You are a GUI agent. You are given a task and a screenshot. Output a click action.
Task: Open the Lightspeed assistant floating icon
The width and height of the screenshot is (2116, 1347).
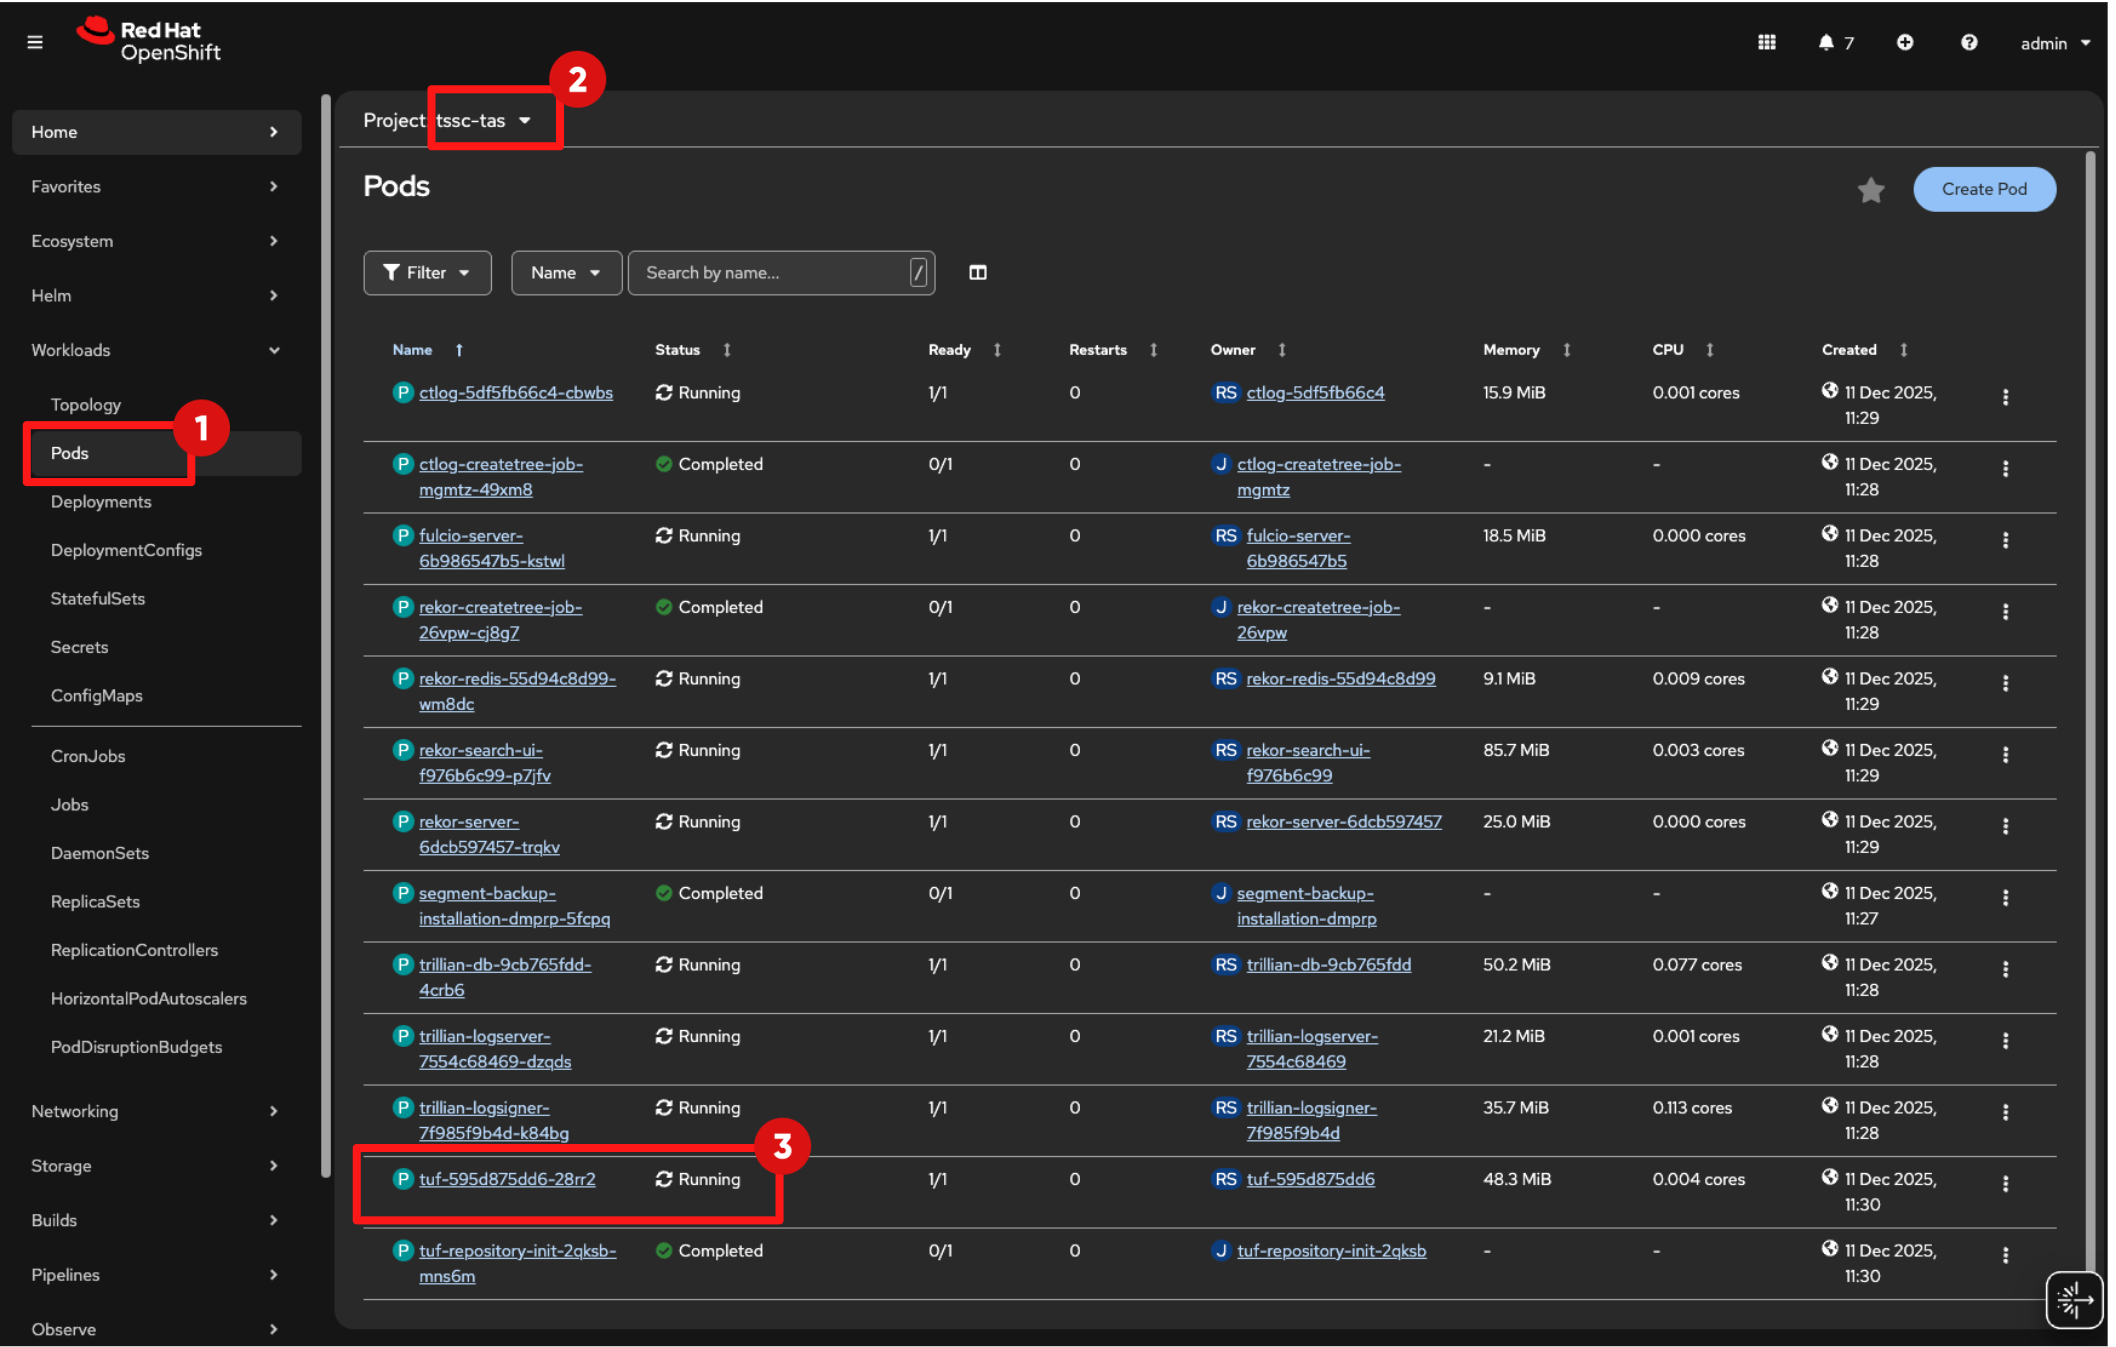click(2074, 1300)
